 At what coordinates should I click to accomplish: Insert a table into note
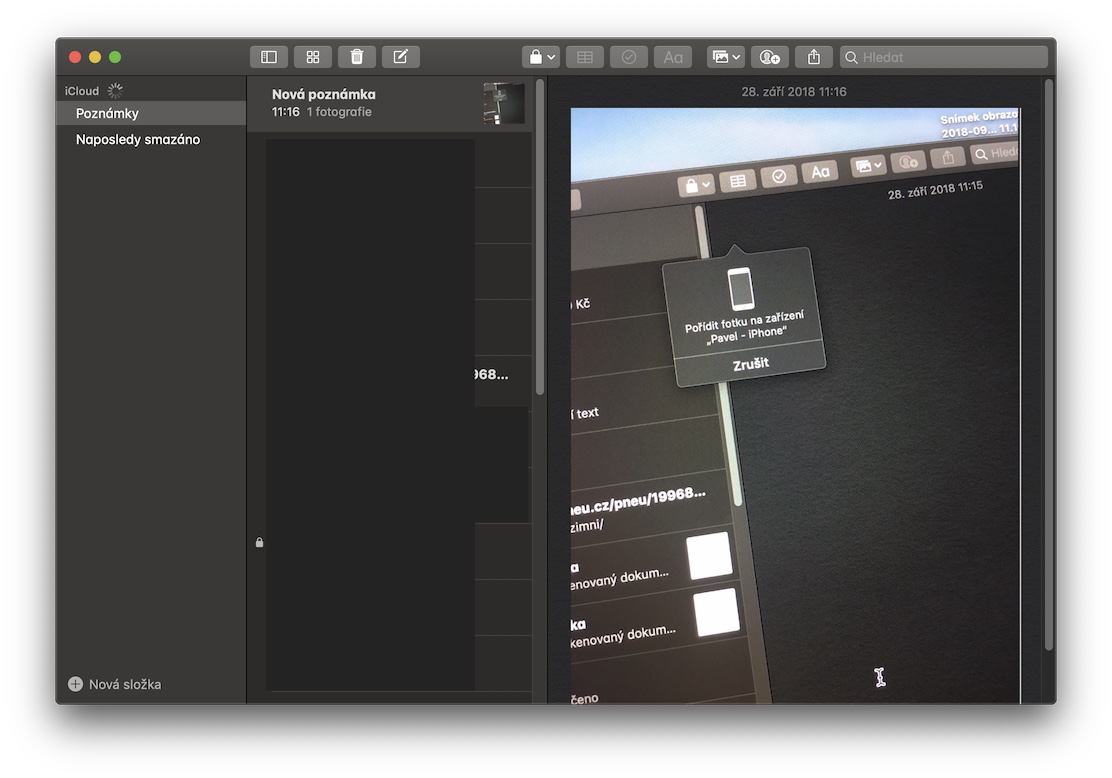pyautogui.click(x=585, y=57)
